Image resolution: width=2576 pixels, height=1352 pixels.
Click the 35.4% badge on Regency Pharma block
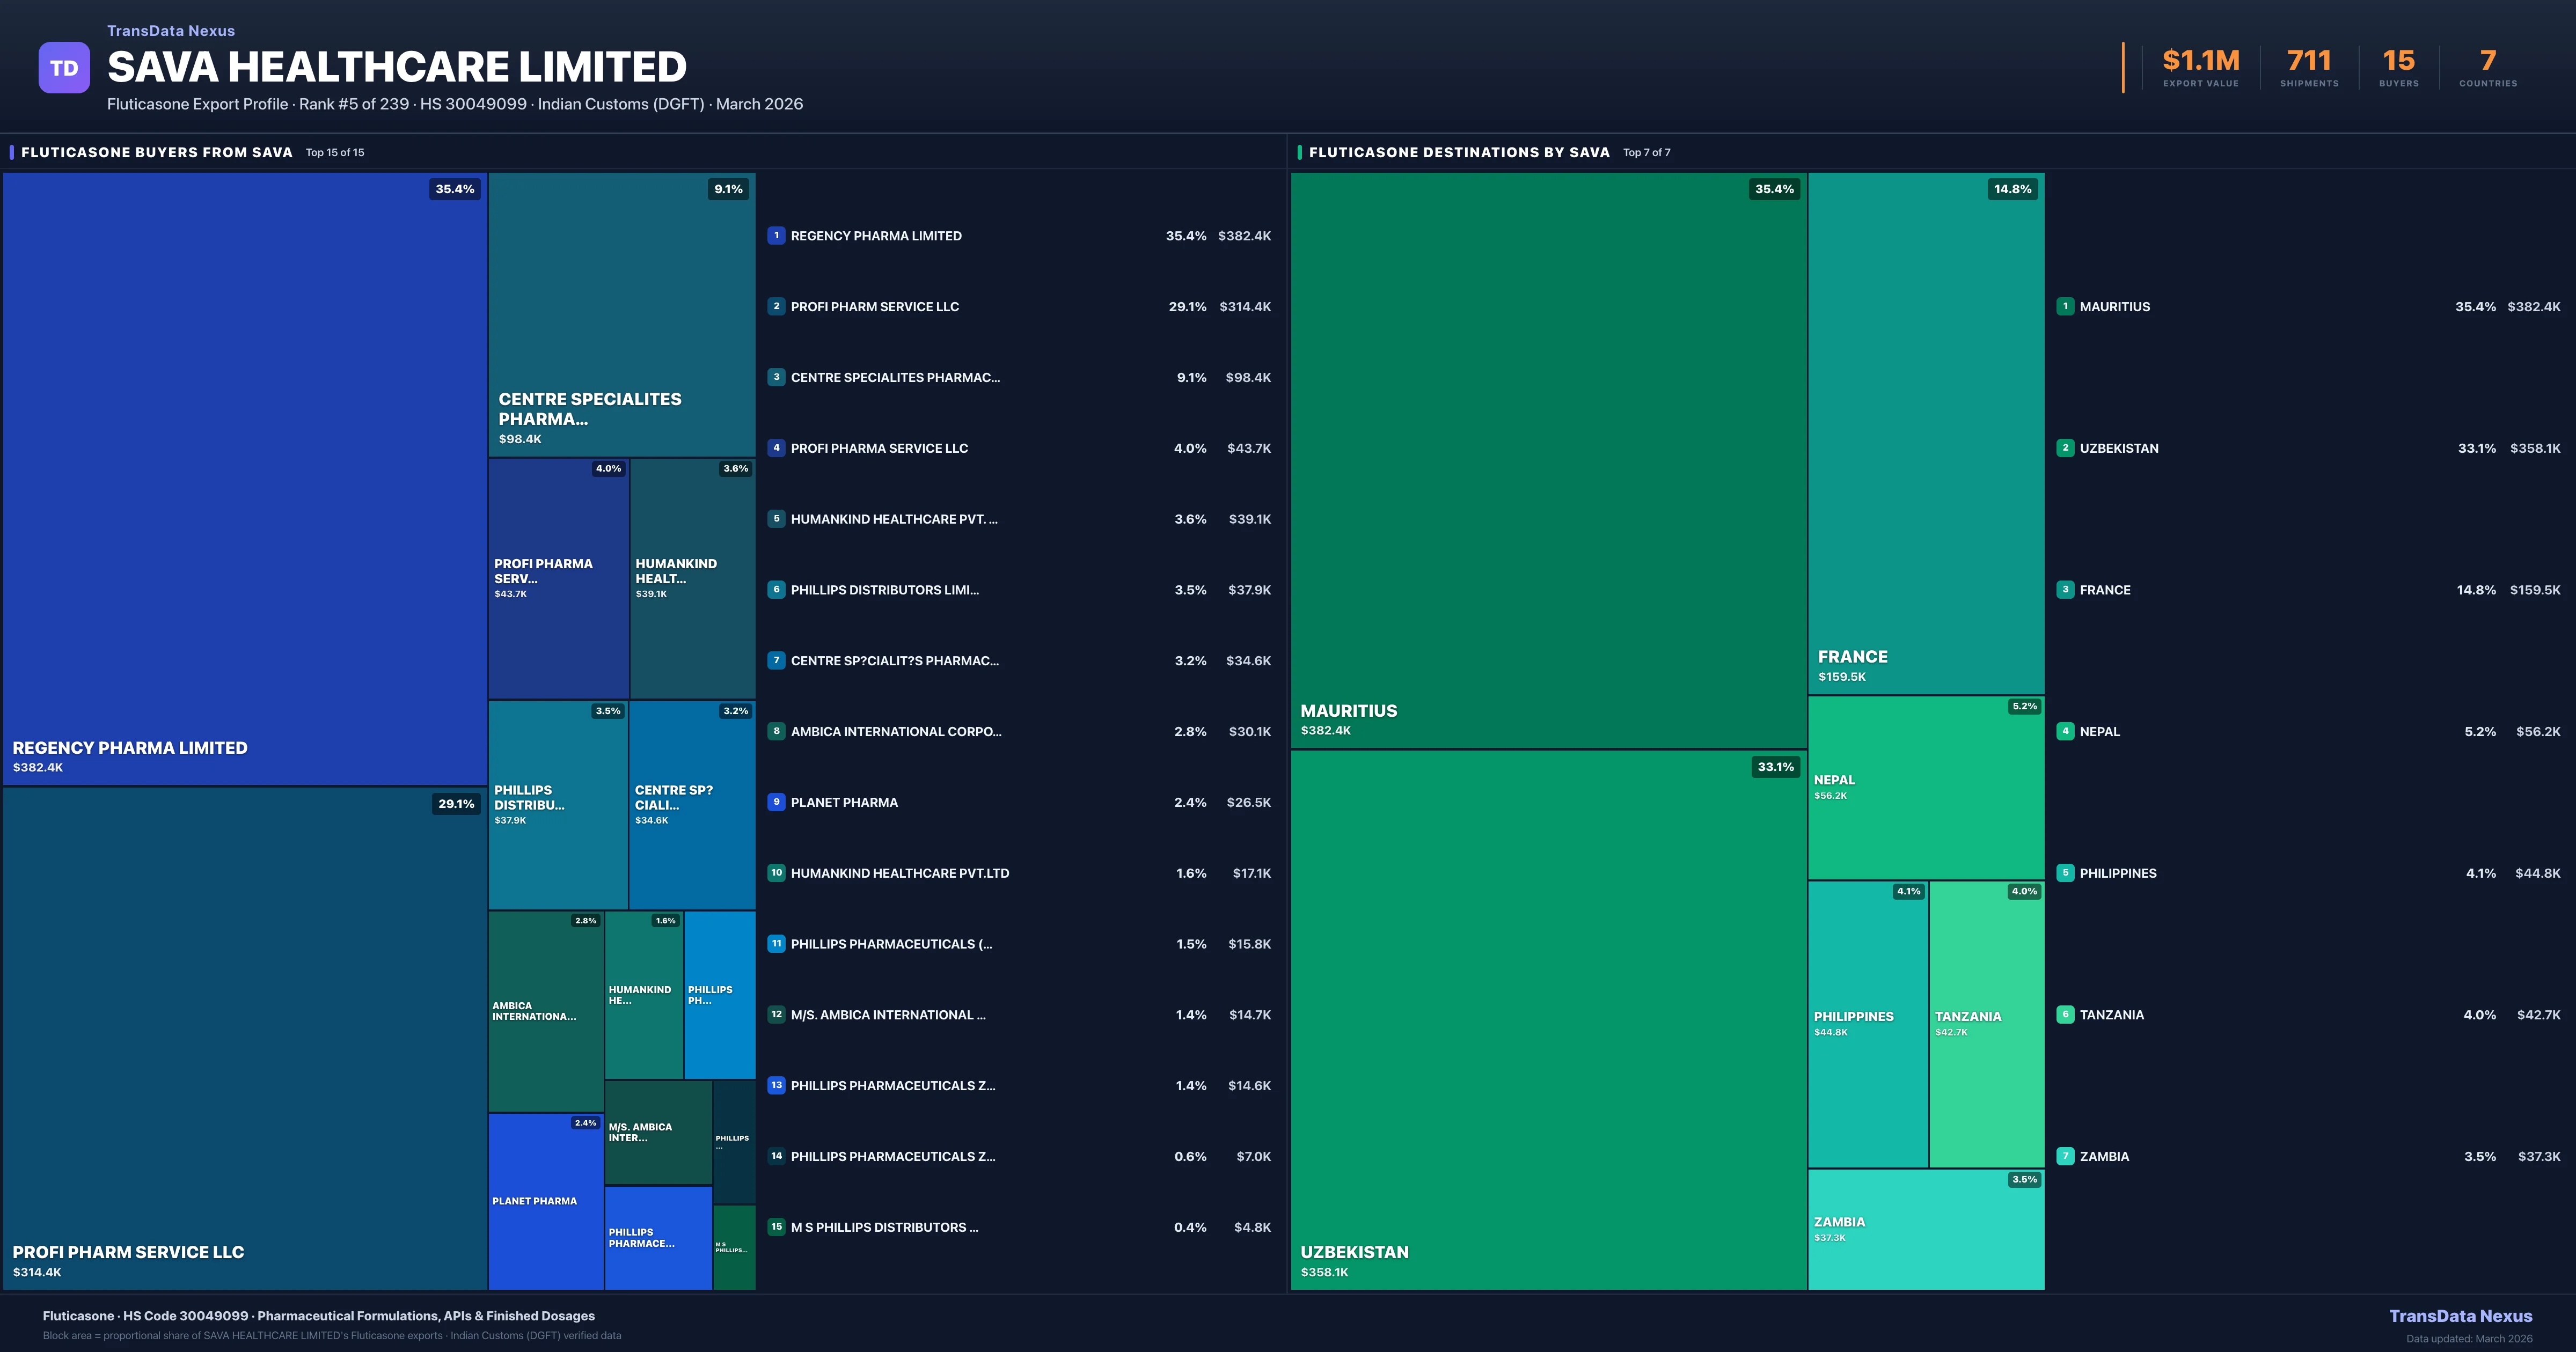click(x=454, y=189)
